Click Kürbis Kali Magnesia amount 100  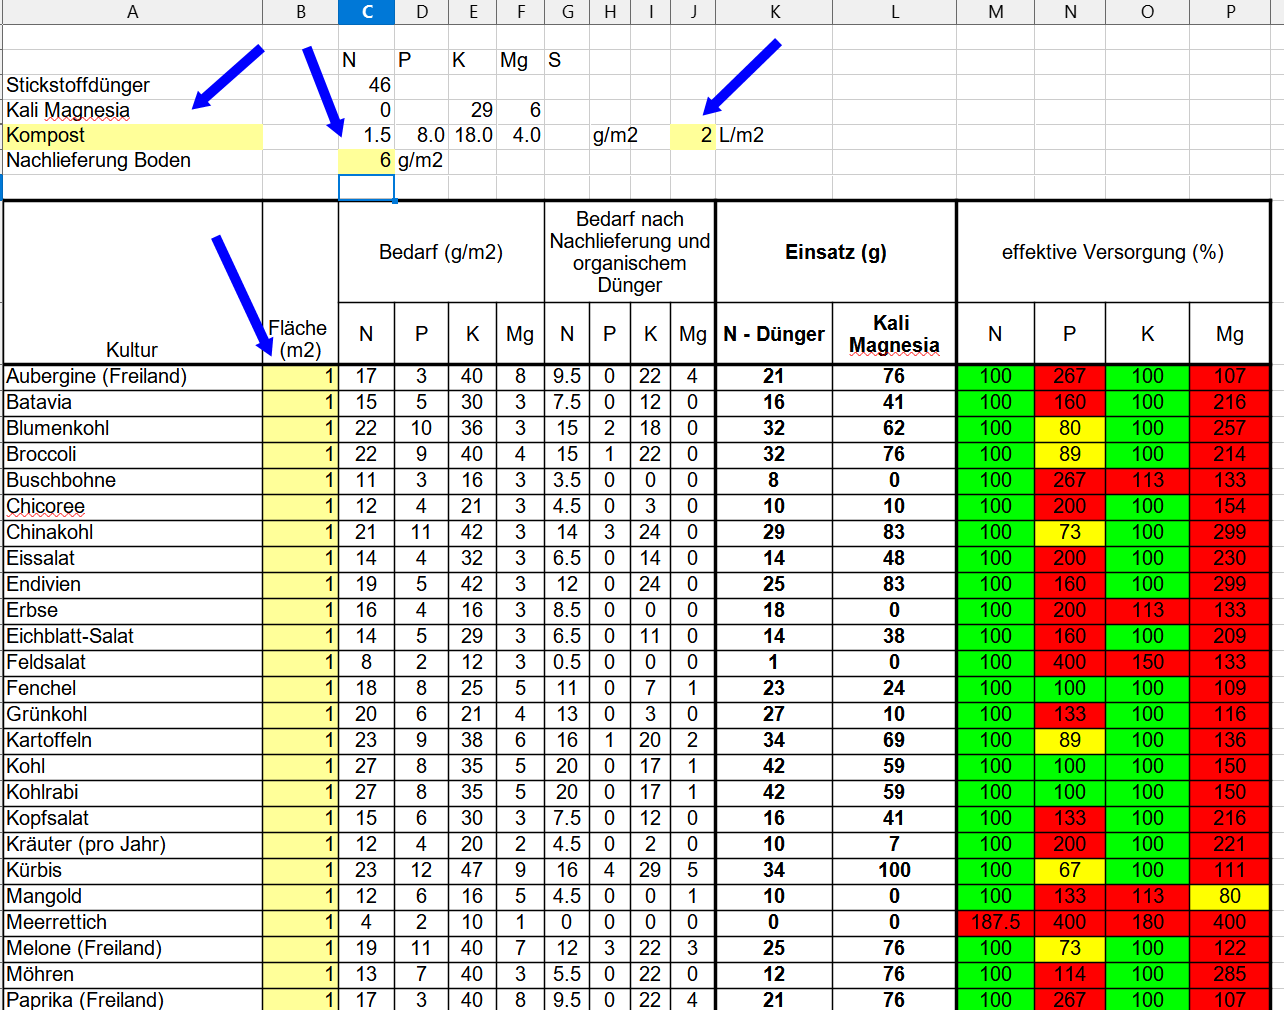click(x=894, y=870)
